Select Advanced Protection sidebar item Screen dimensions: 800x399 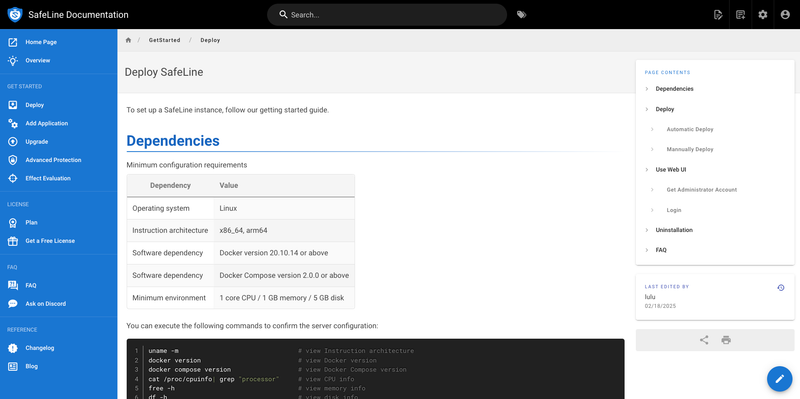tap(59, 160)
